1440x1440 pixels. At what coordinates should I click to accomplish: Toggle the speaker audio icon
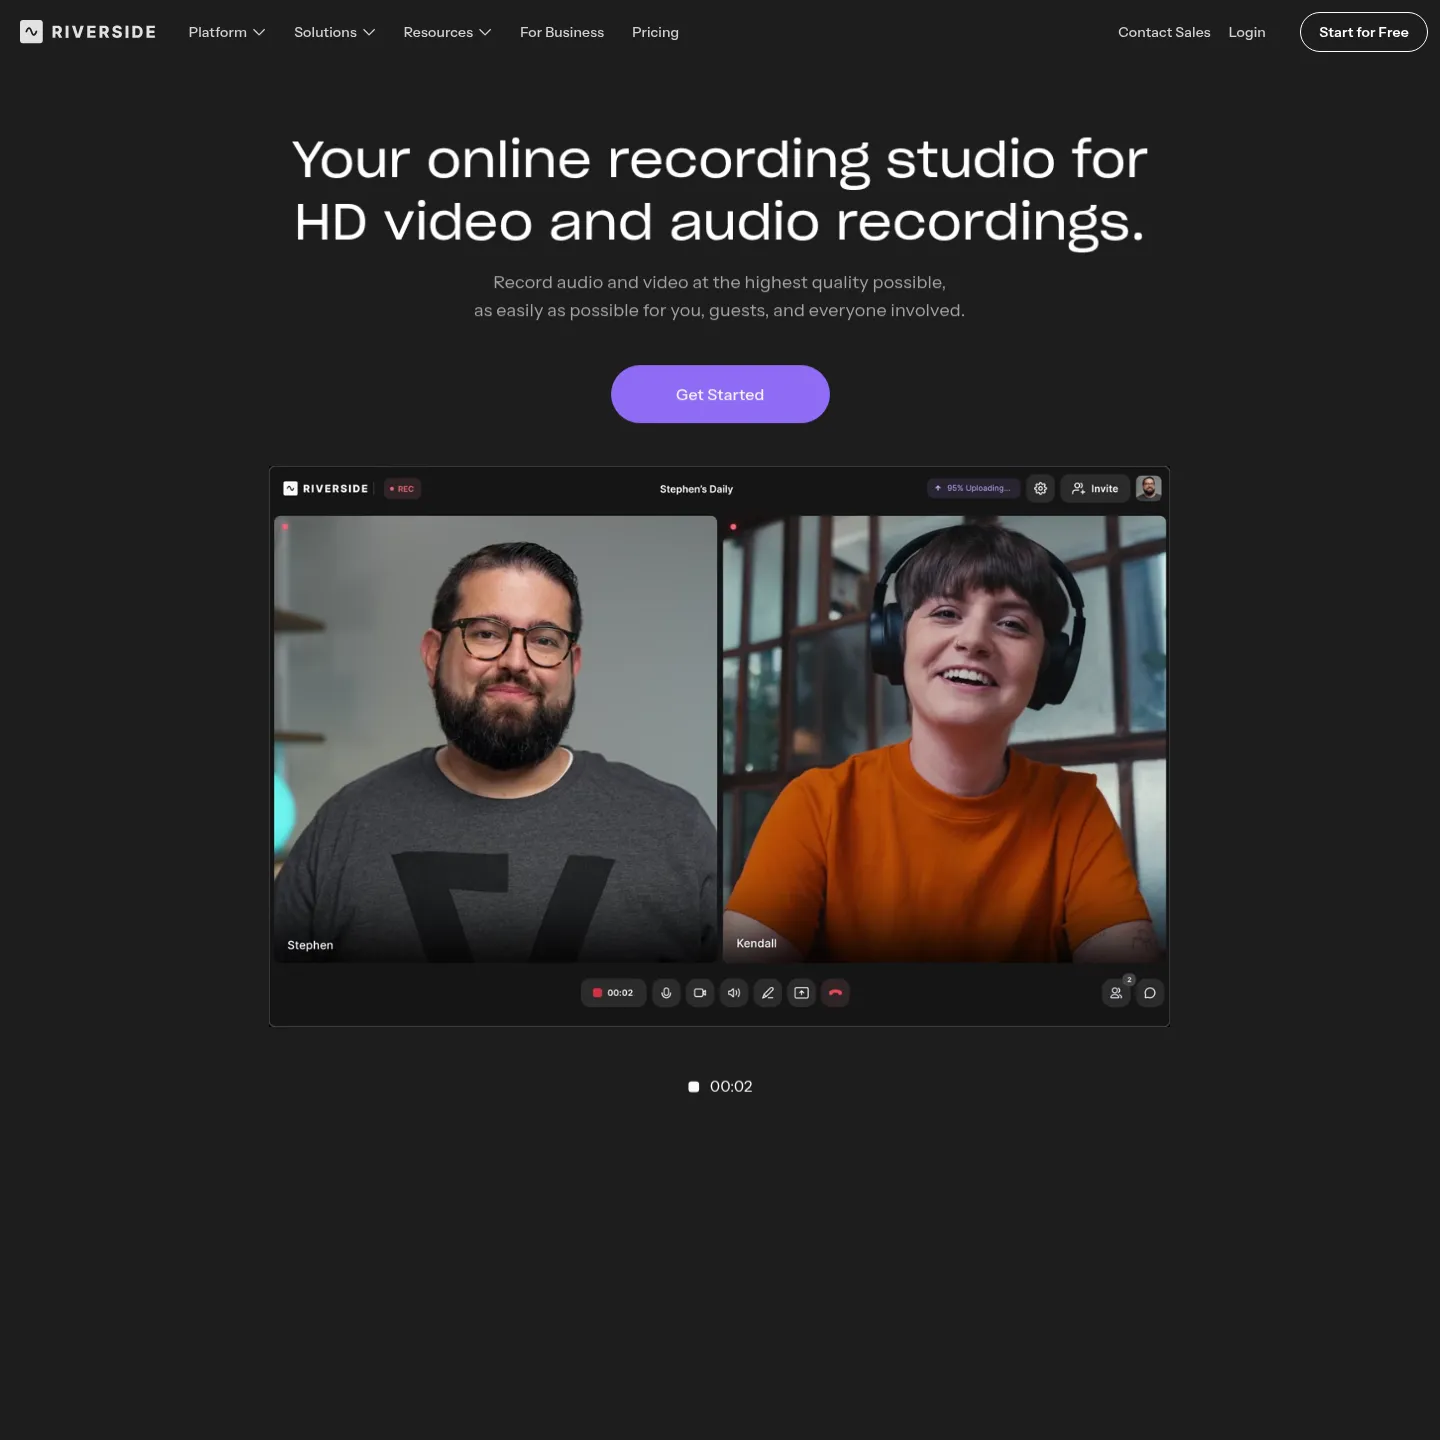734,993
